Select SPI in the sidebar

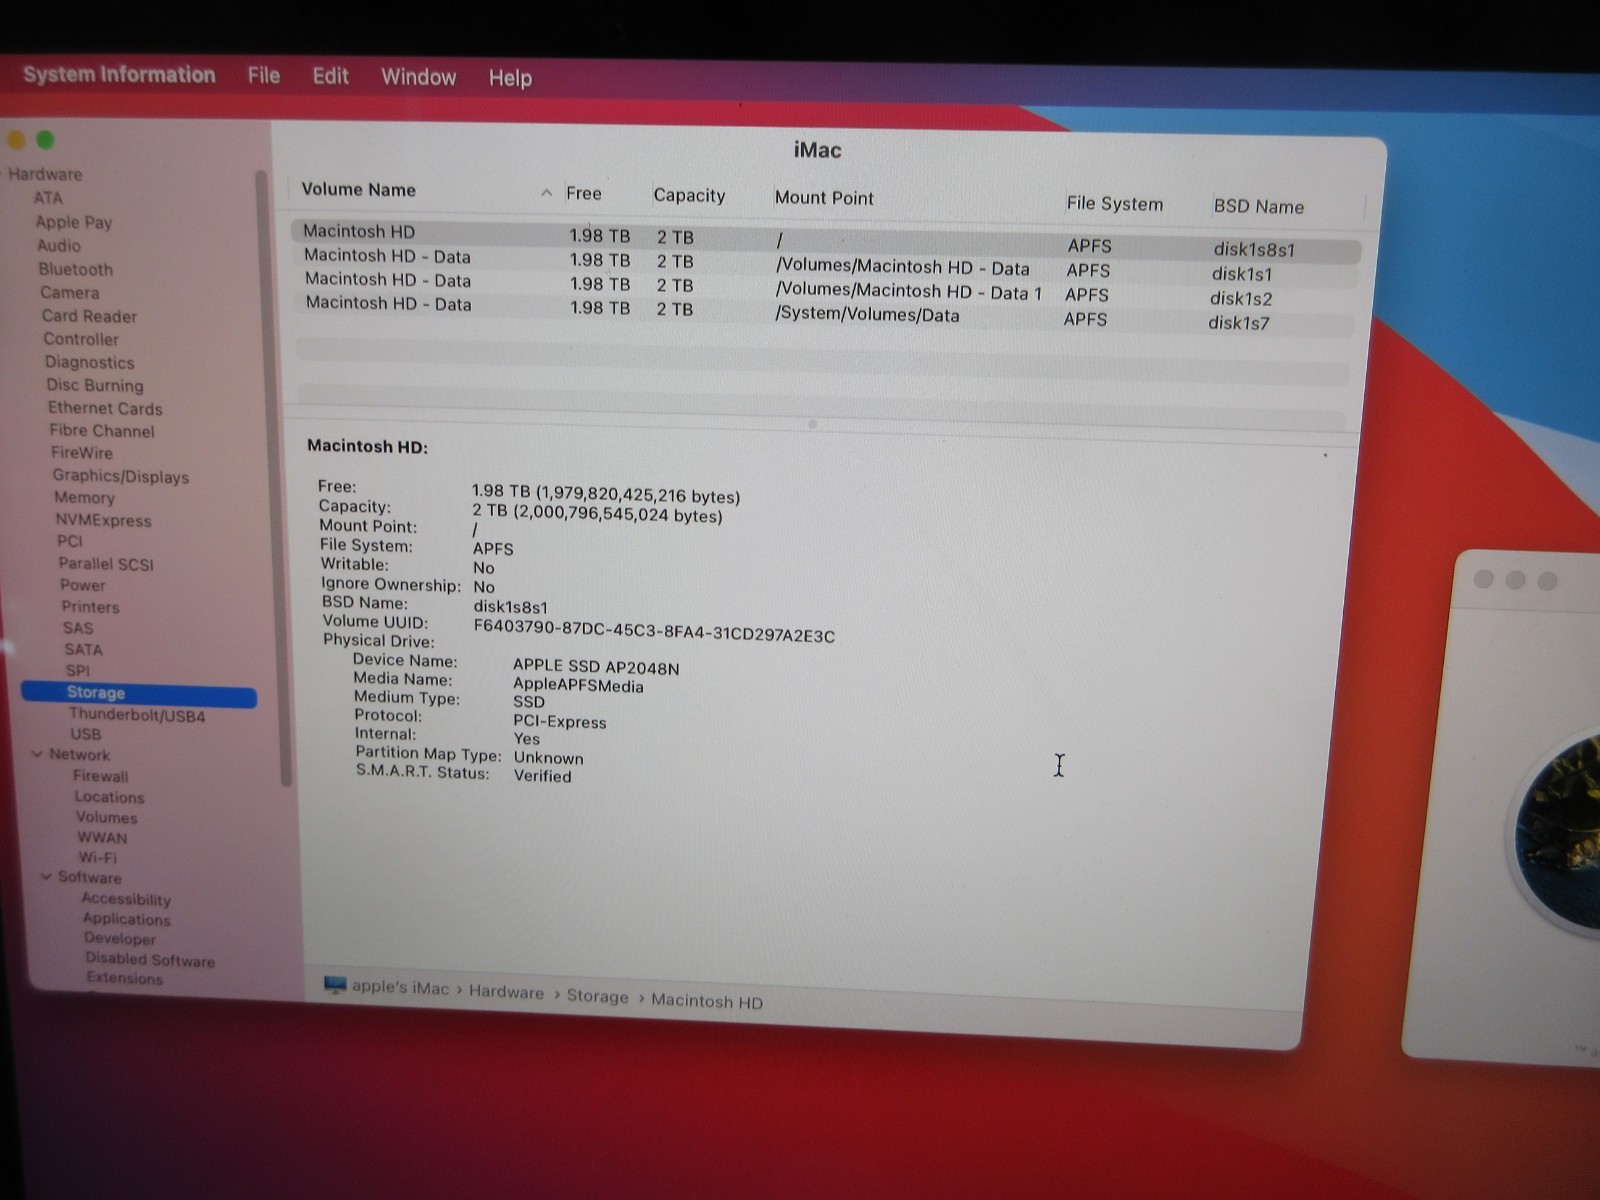[x=78, y=671]
